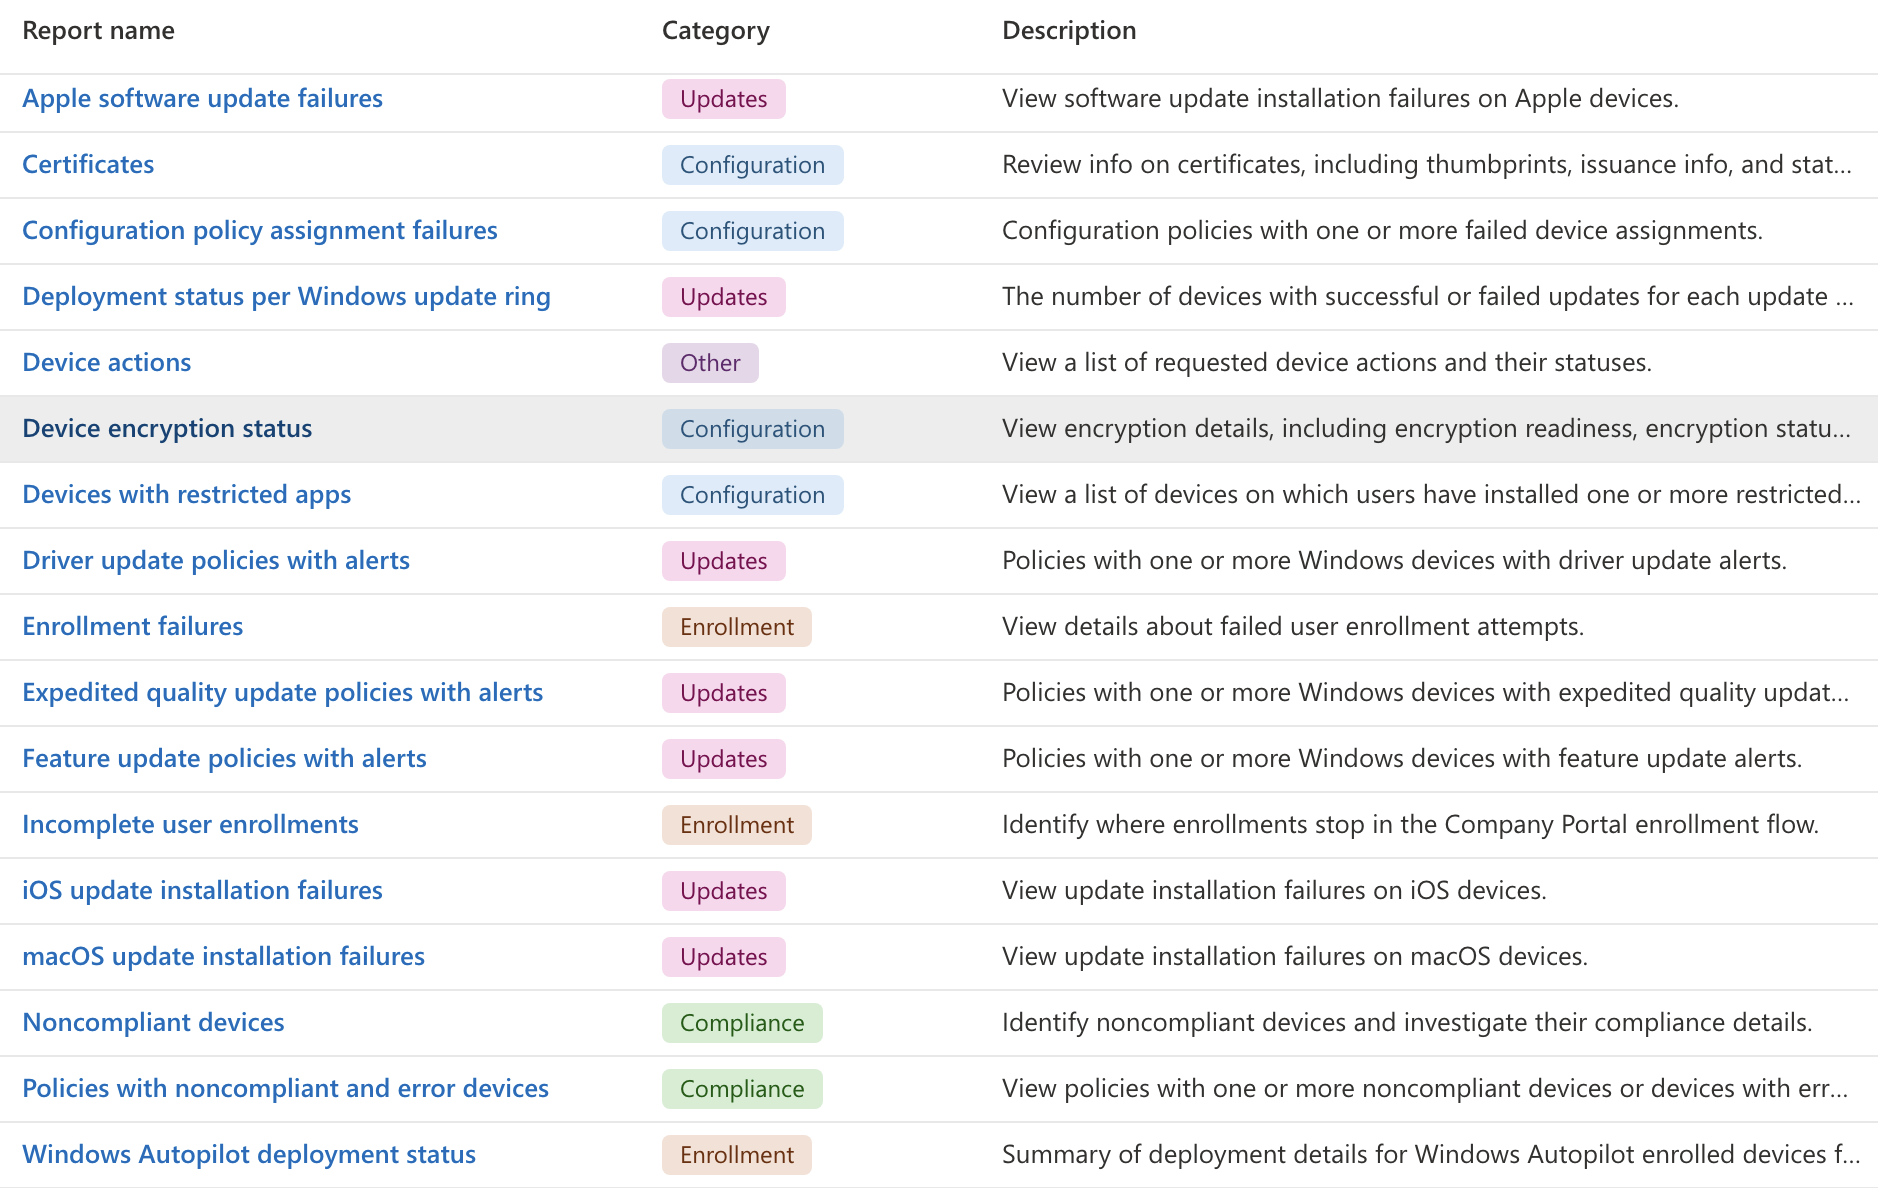Open Windows Autopilot deployment status
Viewport: 1904px width, 1188px height.
pyautogui.click(x=249, y=1154)
